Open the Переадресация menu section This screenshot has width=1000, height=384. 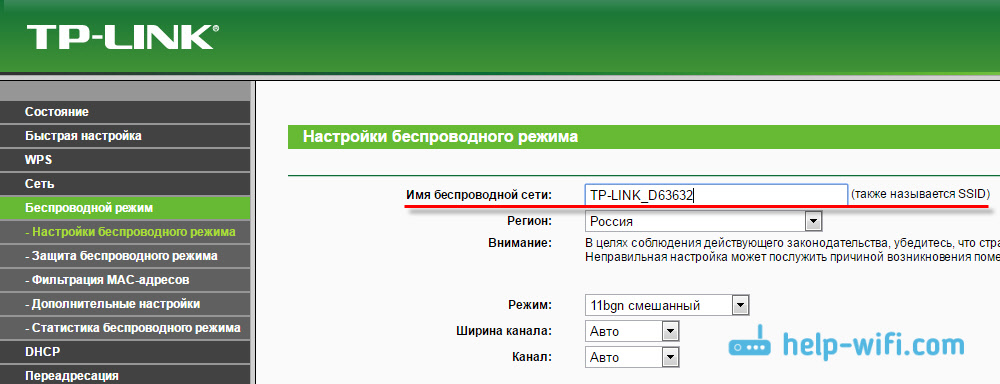(125, 376)
